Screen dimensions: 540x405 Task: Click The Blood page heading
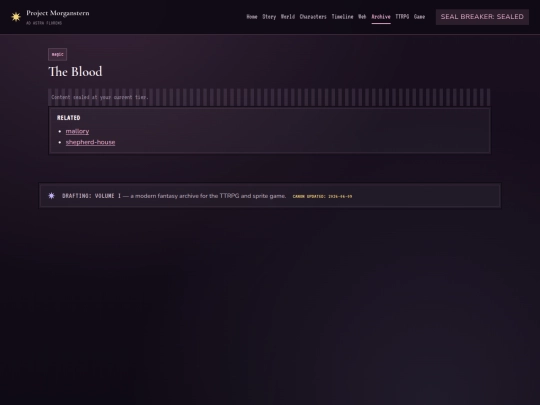75,72
